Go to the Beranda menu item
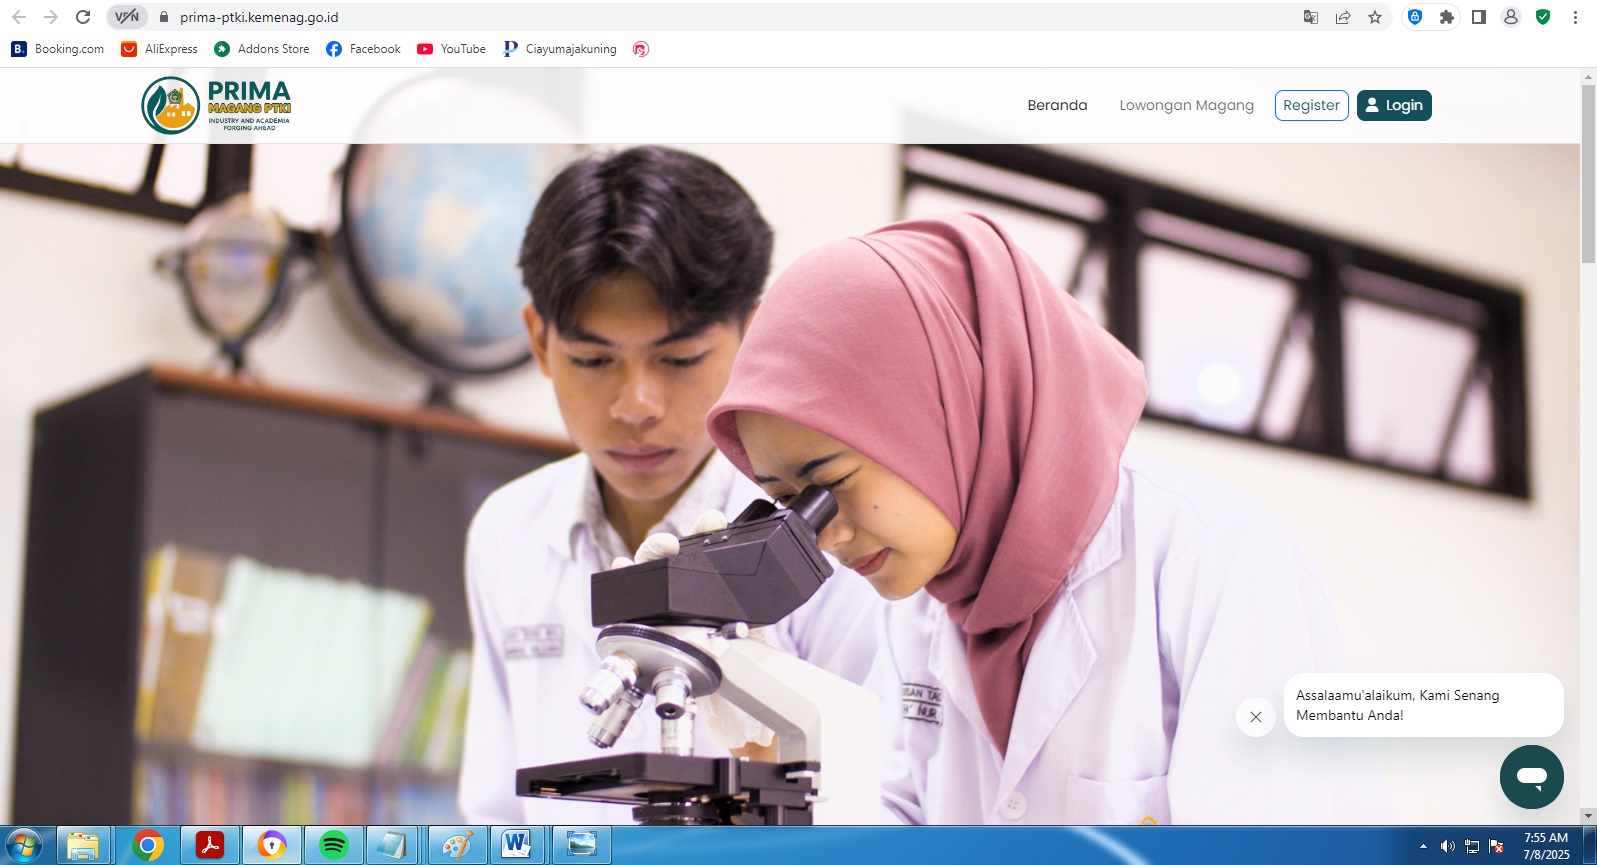 (x=1057, y=105)
